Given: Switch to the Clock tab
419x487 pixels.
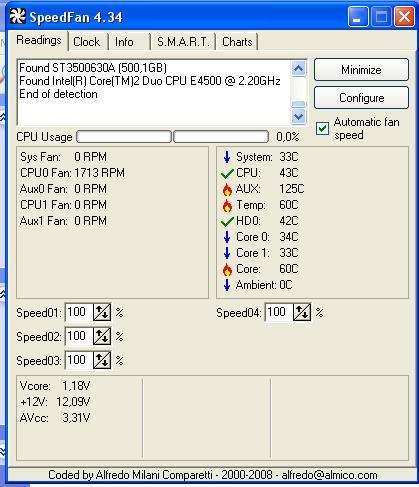Looking at the screenshot, I should [x=87, y=42].
